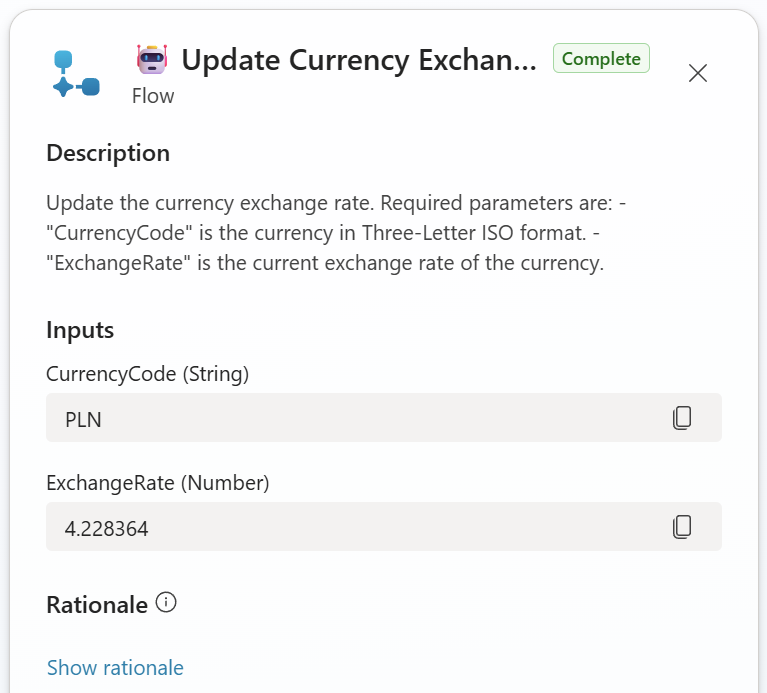Show the rationale via the link

(115, 668)
